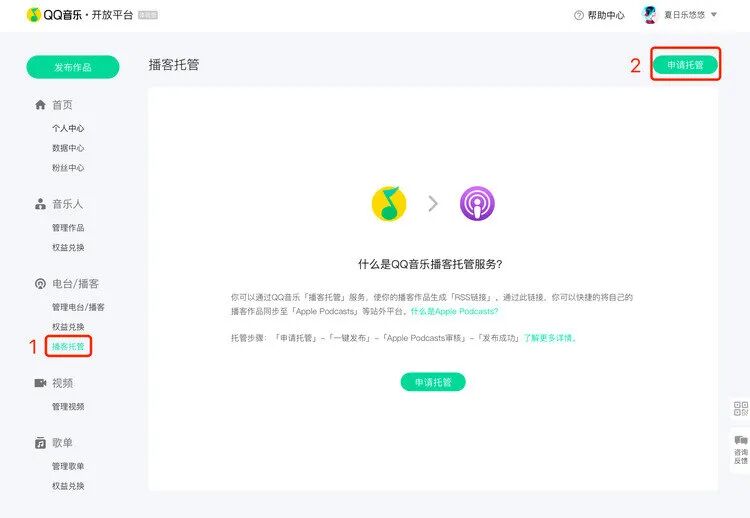Select 管理视频 in sidebar
750x518 pixels.
68,407
